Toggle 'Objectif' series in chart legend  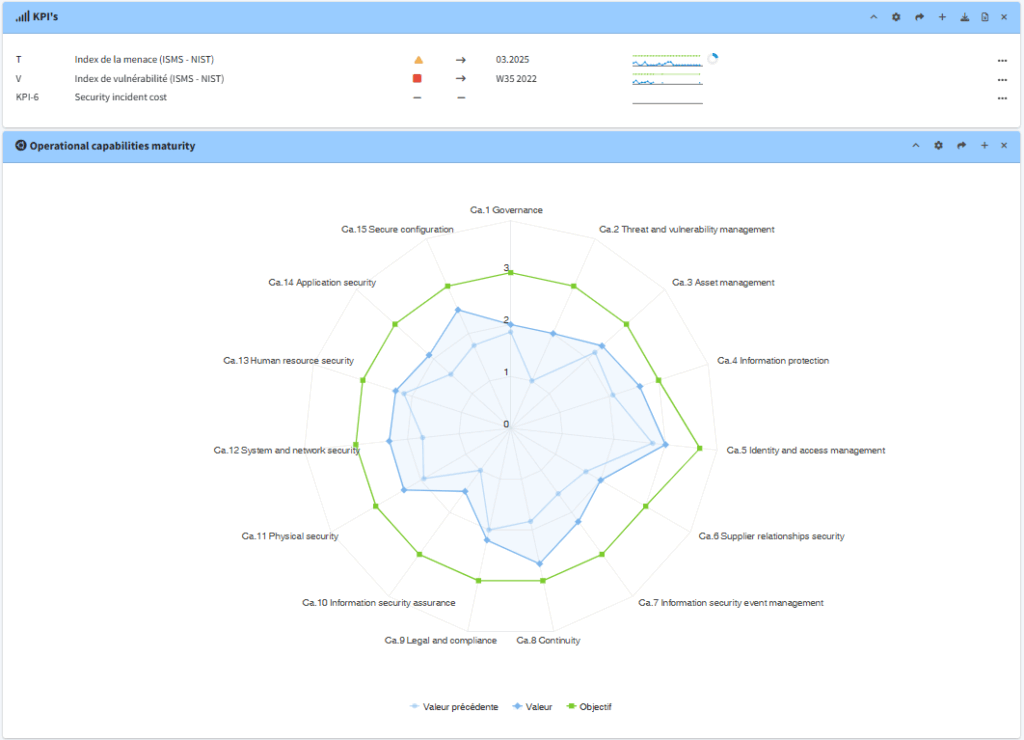[589, 707]
